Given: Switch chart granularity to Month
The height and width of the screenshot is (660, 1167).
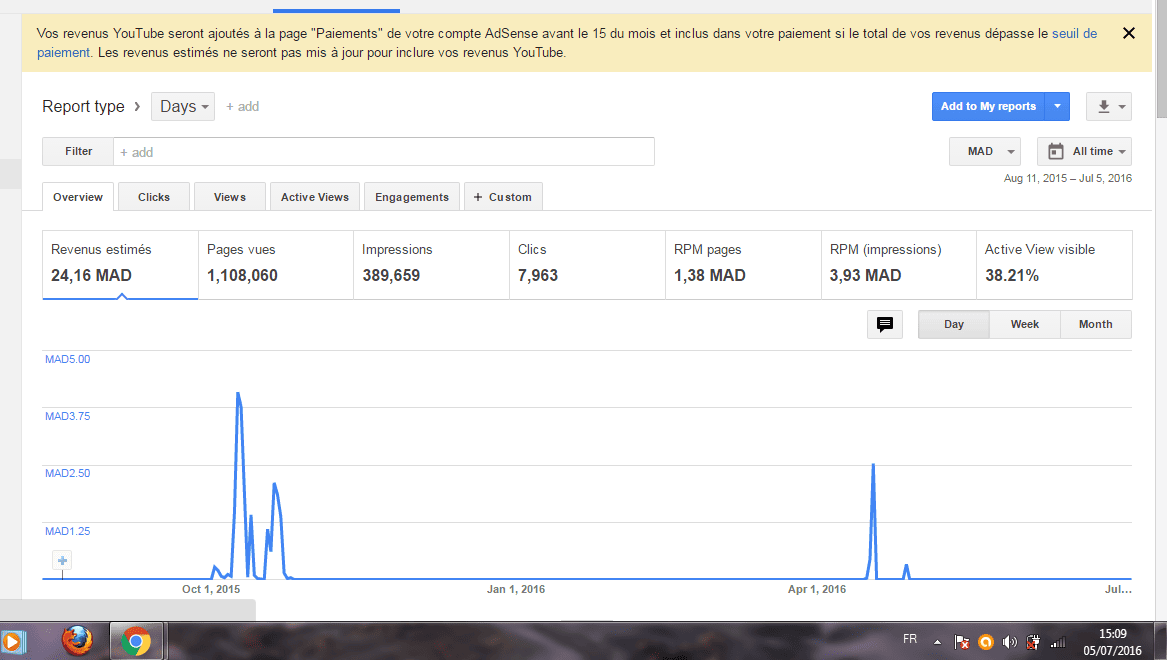Looking at the screenshot, I should tap(1096, 324).
